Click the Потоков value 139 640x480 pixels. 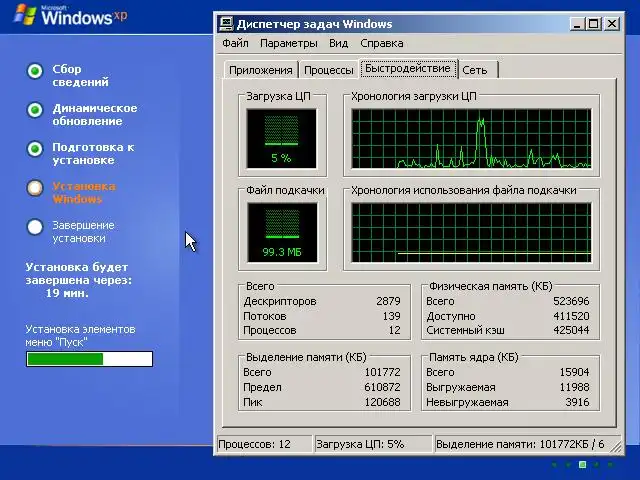[x=391, y=316]
